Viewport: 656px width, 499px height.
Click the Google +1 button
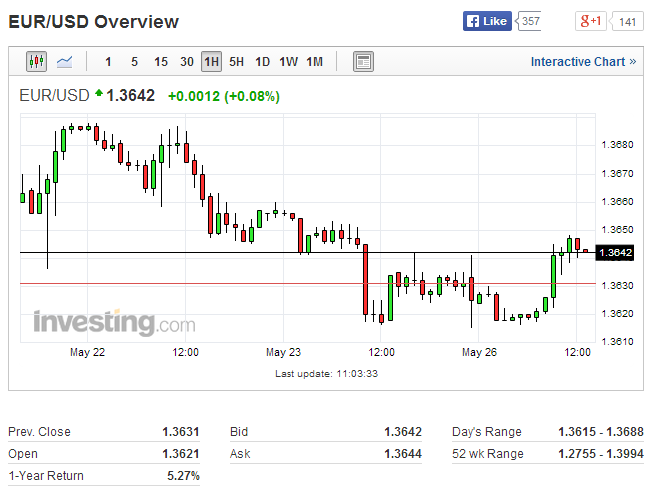point(591,21)
